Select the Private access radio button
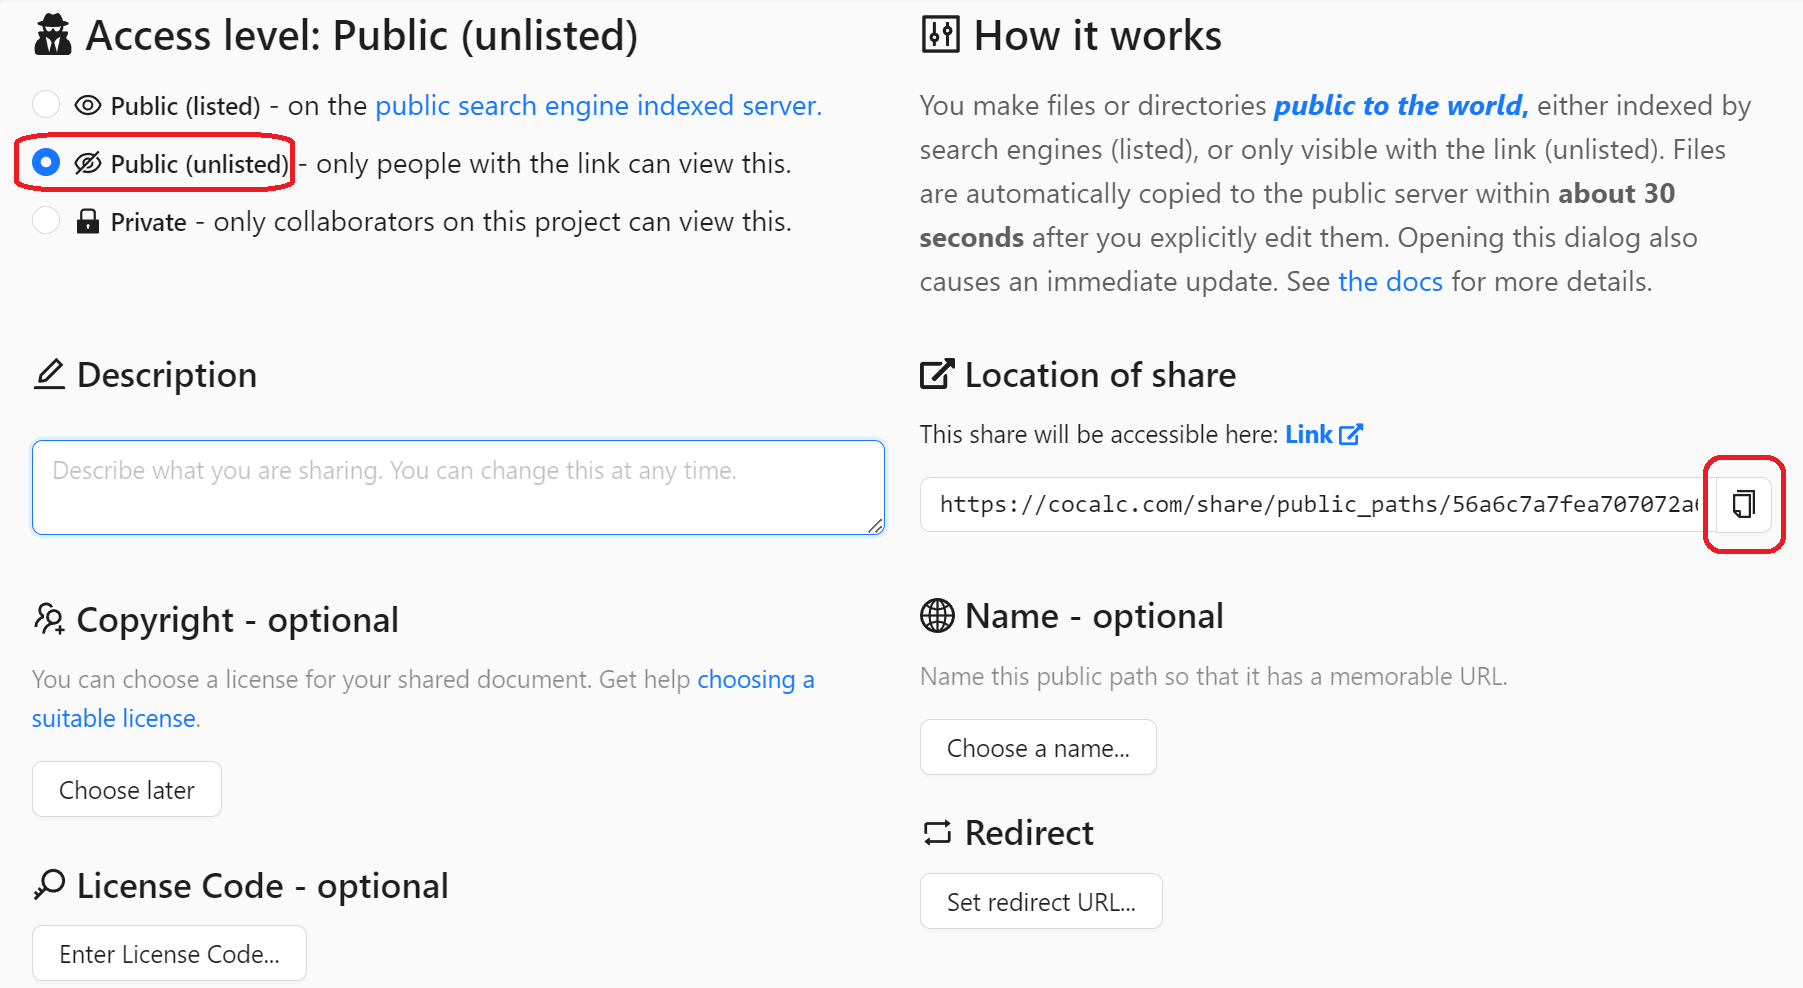1803x988 pixels. pyautogui.click(x=46, y=220)
